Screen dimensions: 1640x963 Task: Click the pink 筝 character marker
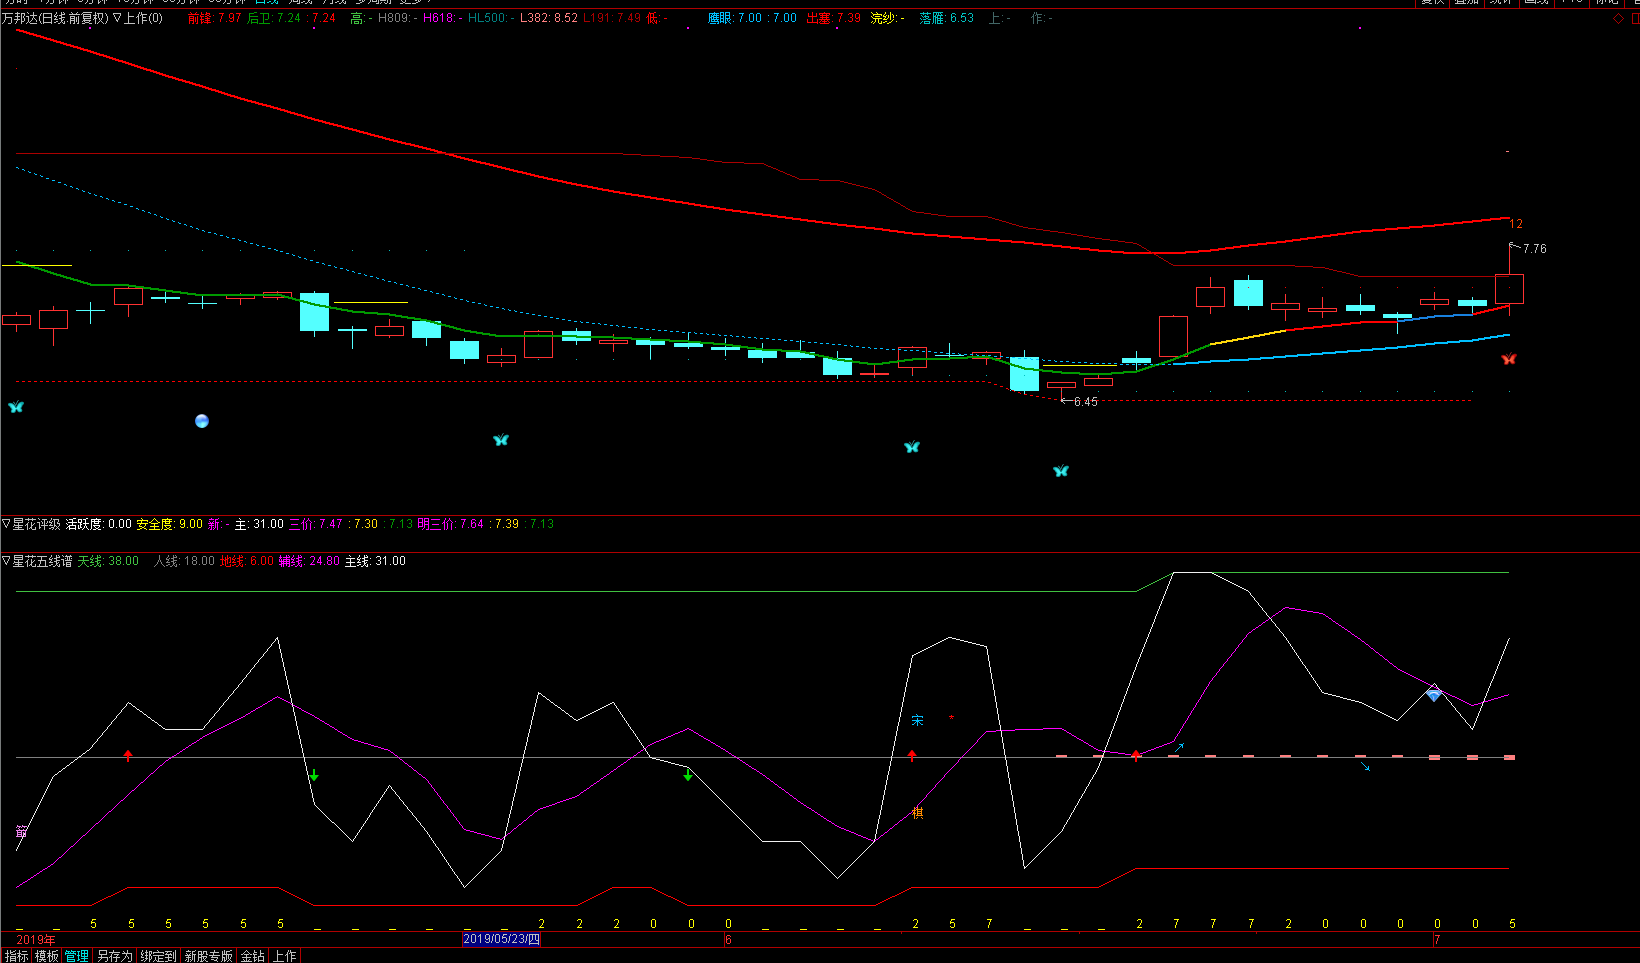(22, 832)
